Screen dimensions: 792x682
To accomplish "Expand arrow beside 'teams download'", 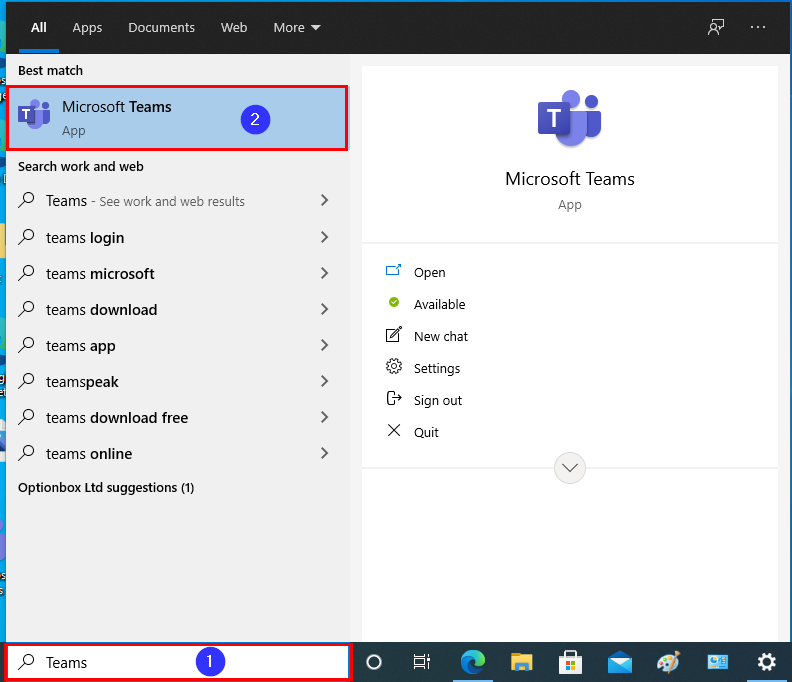I will 324,309.
